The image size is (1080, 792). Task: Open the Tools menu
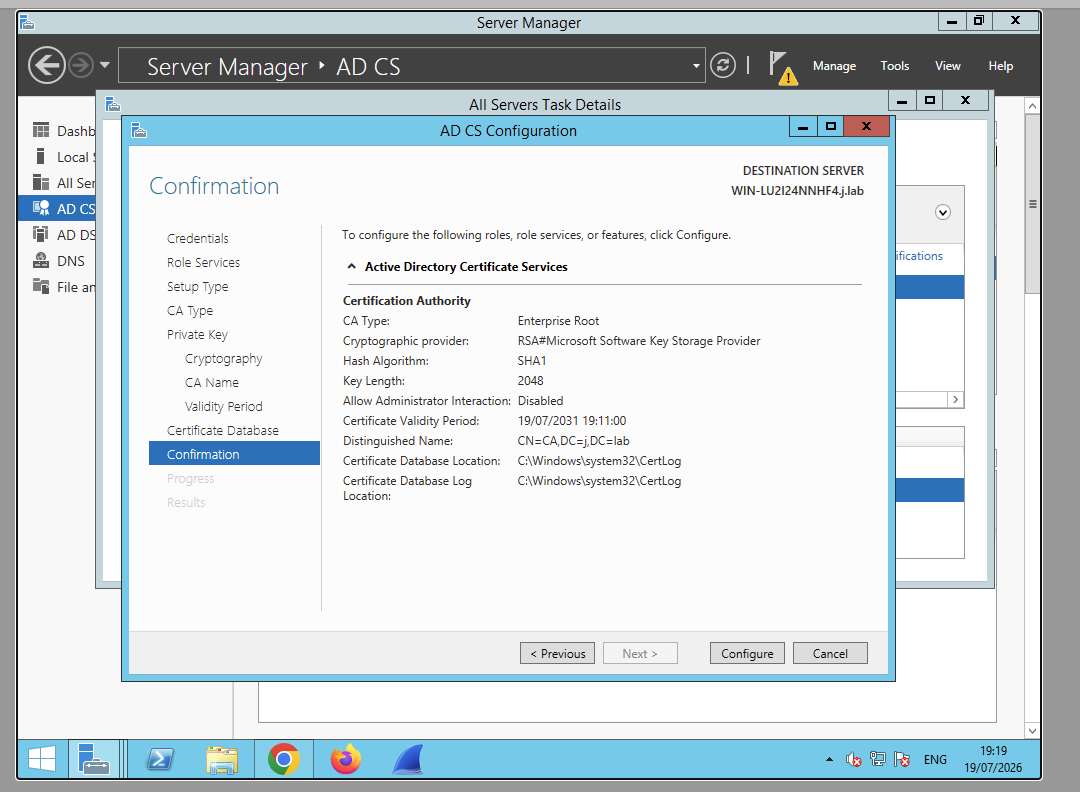(x=894, y=66)
